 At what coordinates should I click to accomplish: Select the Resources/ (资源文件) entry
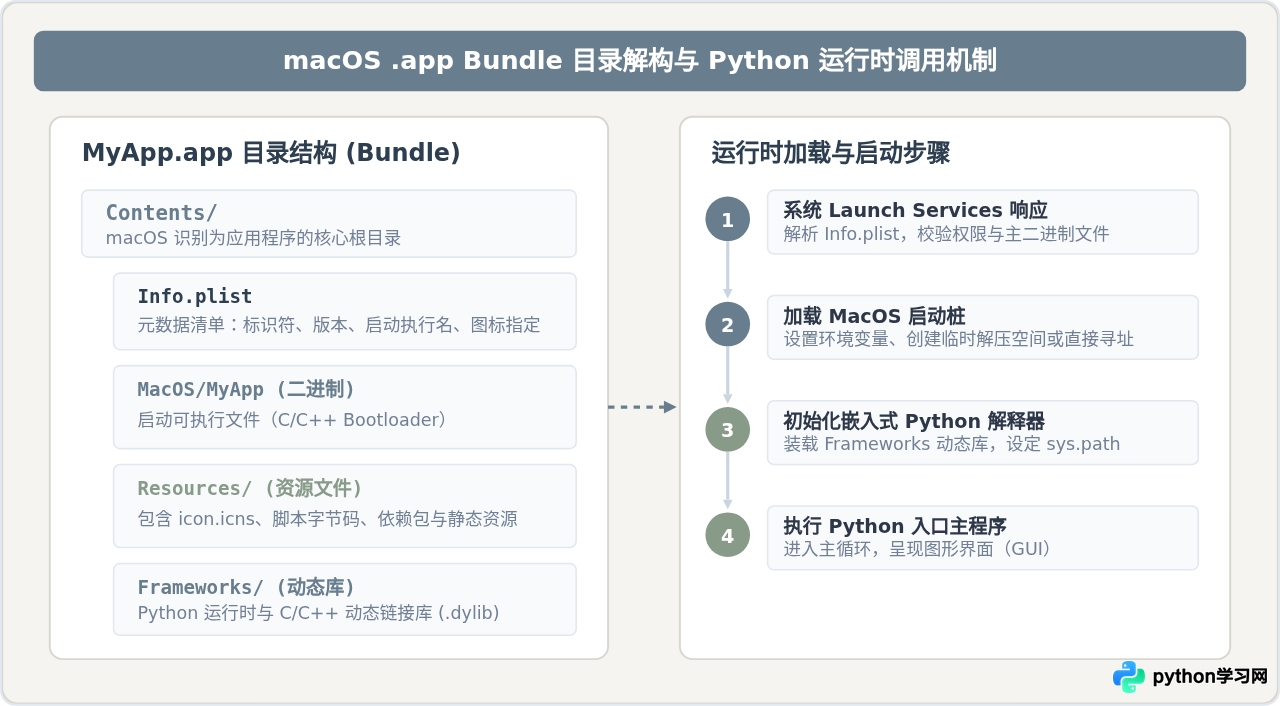pos(345,506)
